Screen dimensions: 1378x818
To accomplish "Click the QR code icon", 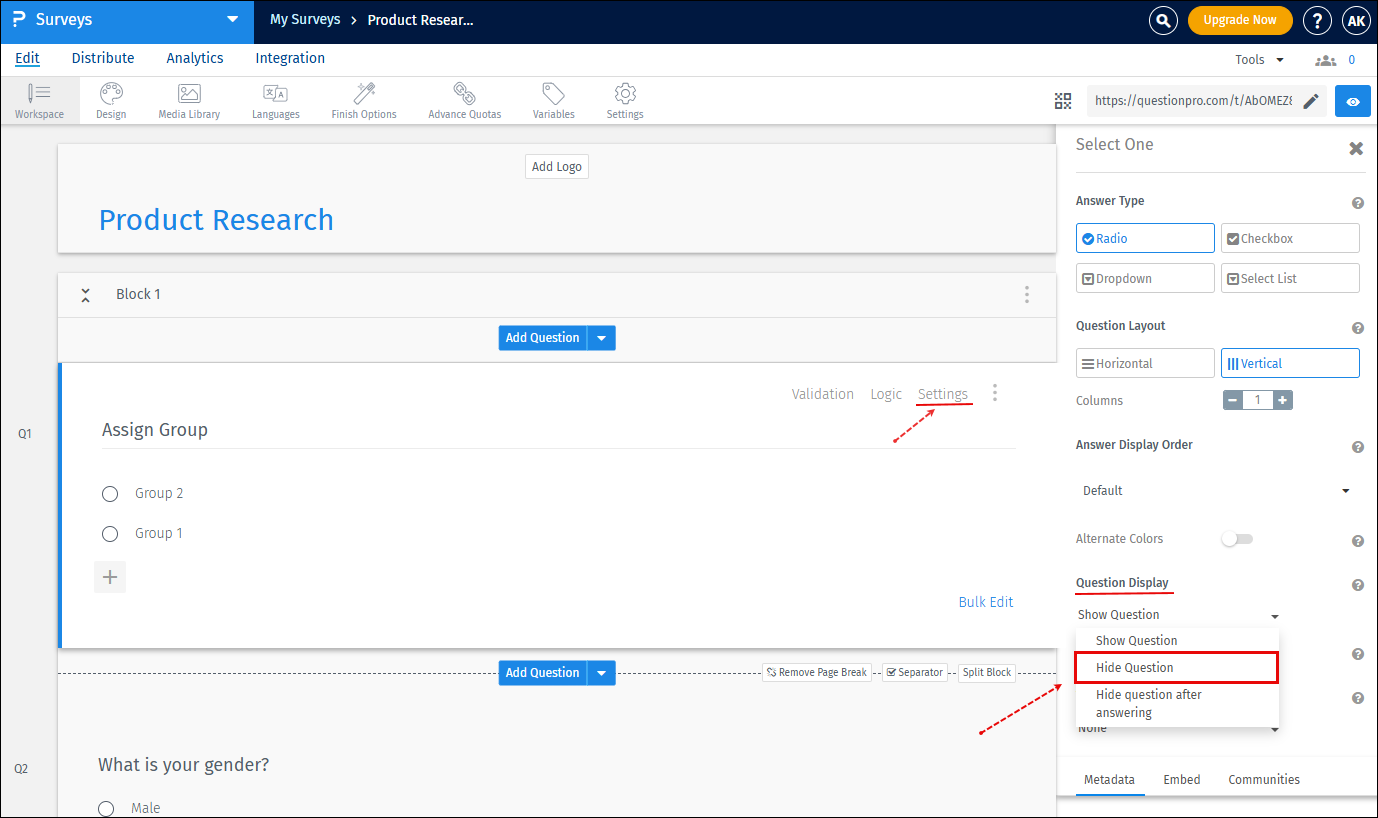I will coord(1062,101).
